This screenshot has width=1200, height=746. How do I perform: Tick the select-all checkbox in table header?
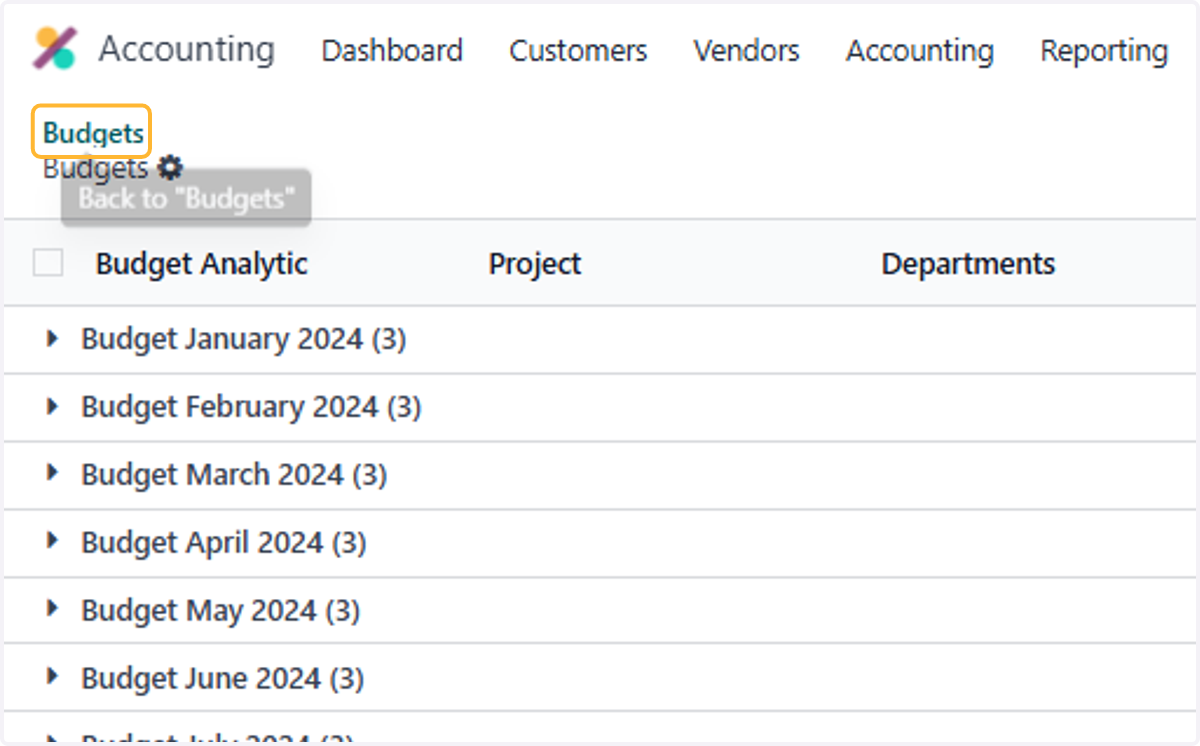48,263
